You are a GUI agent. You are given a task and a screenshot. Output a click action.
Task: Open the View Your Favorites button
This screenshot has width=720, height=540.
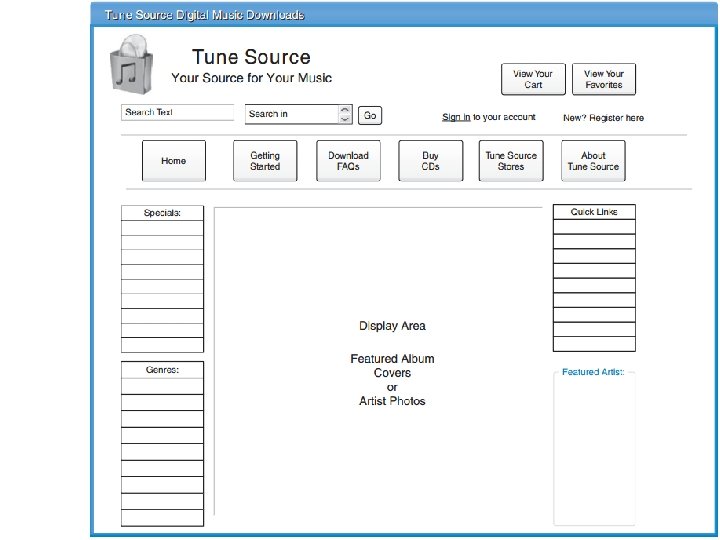pyautogui.click(x=604, y=79)
